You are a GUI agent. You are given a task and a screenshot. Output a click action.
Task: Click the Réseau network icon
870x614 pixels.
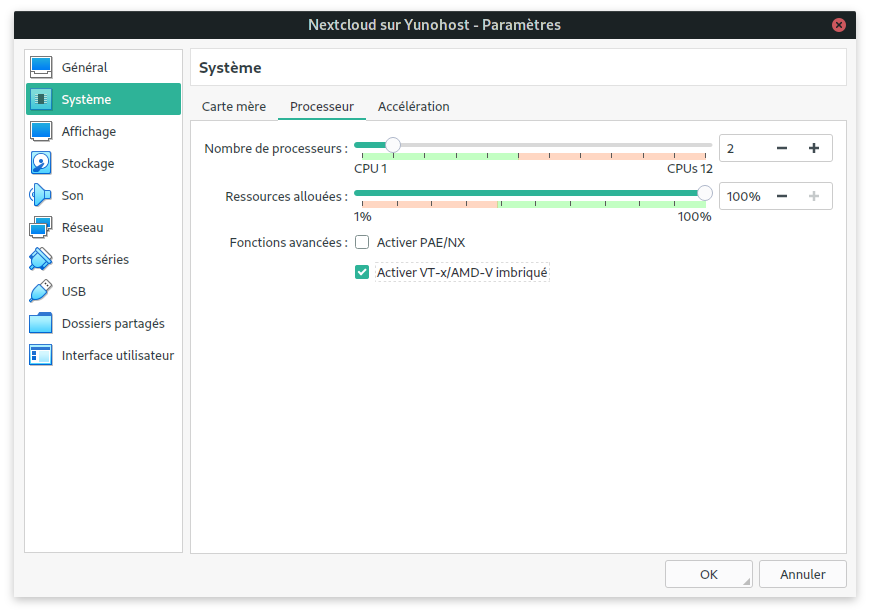[x=41, y=227]
